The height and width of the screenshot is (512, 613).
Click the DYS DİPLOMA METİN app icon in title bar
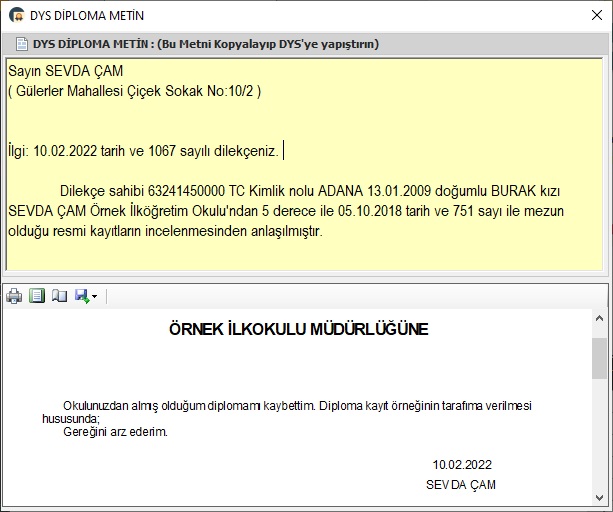17,16
